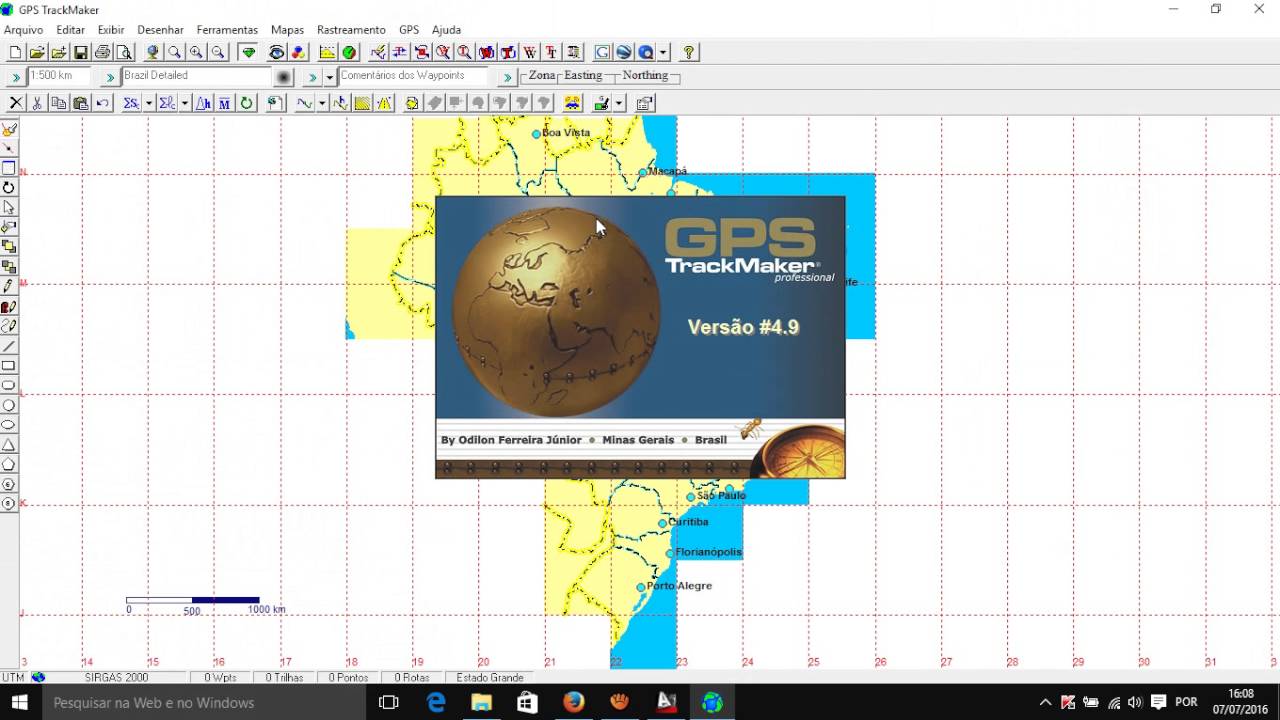Click the dark square button beside Brazil Detailed
The image size is (1280, 720).
coord(283,76)
